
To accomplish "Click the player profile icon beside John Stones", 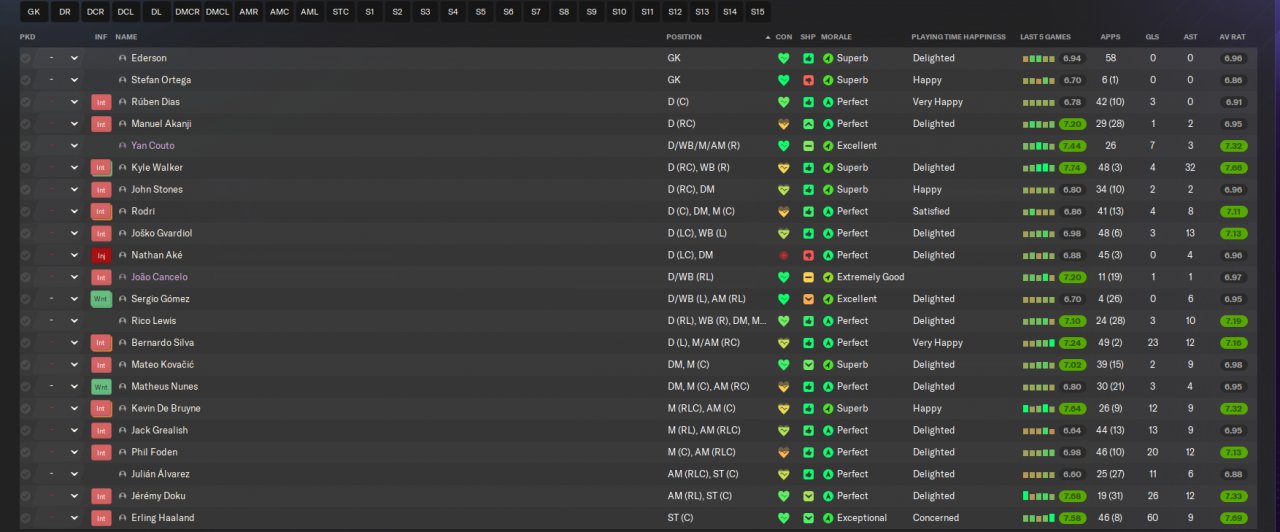I will (123, 189).
